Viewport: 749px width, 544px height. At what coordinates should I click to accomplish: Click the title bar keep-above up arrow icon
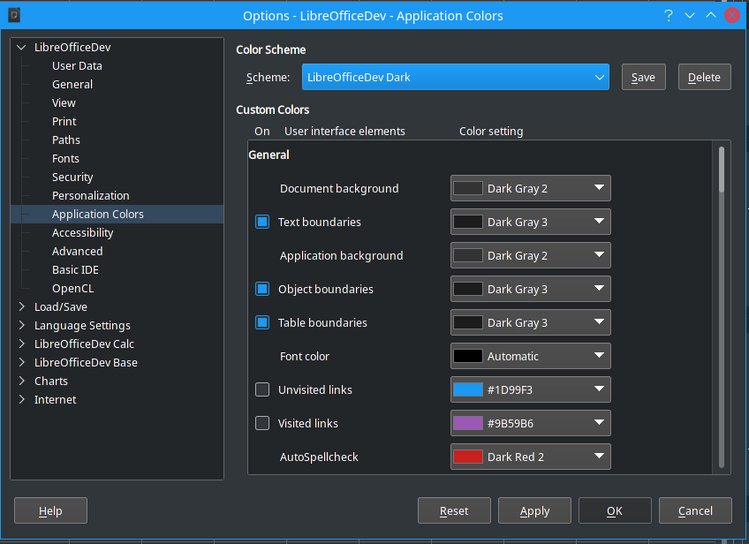click(711, 15)
